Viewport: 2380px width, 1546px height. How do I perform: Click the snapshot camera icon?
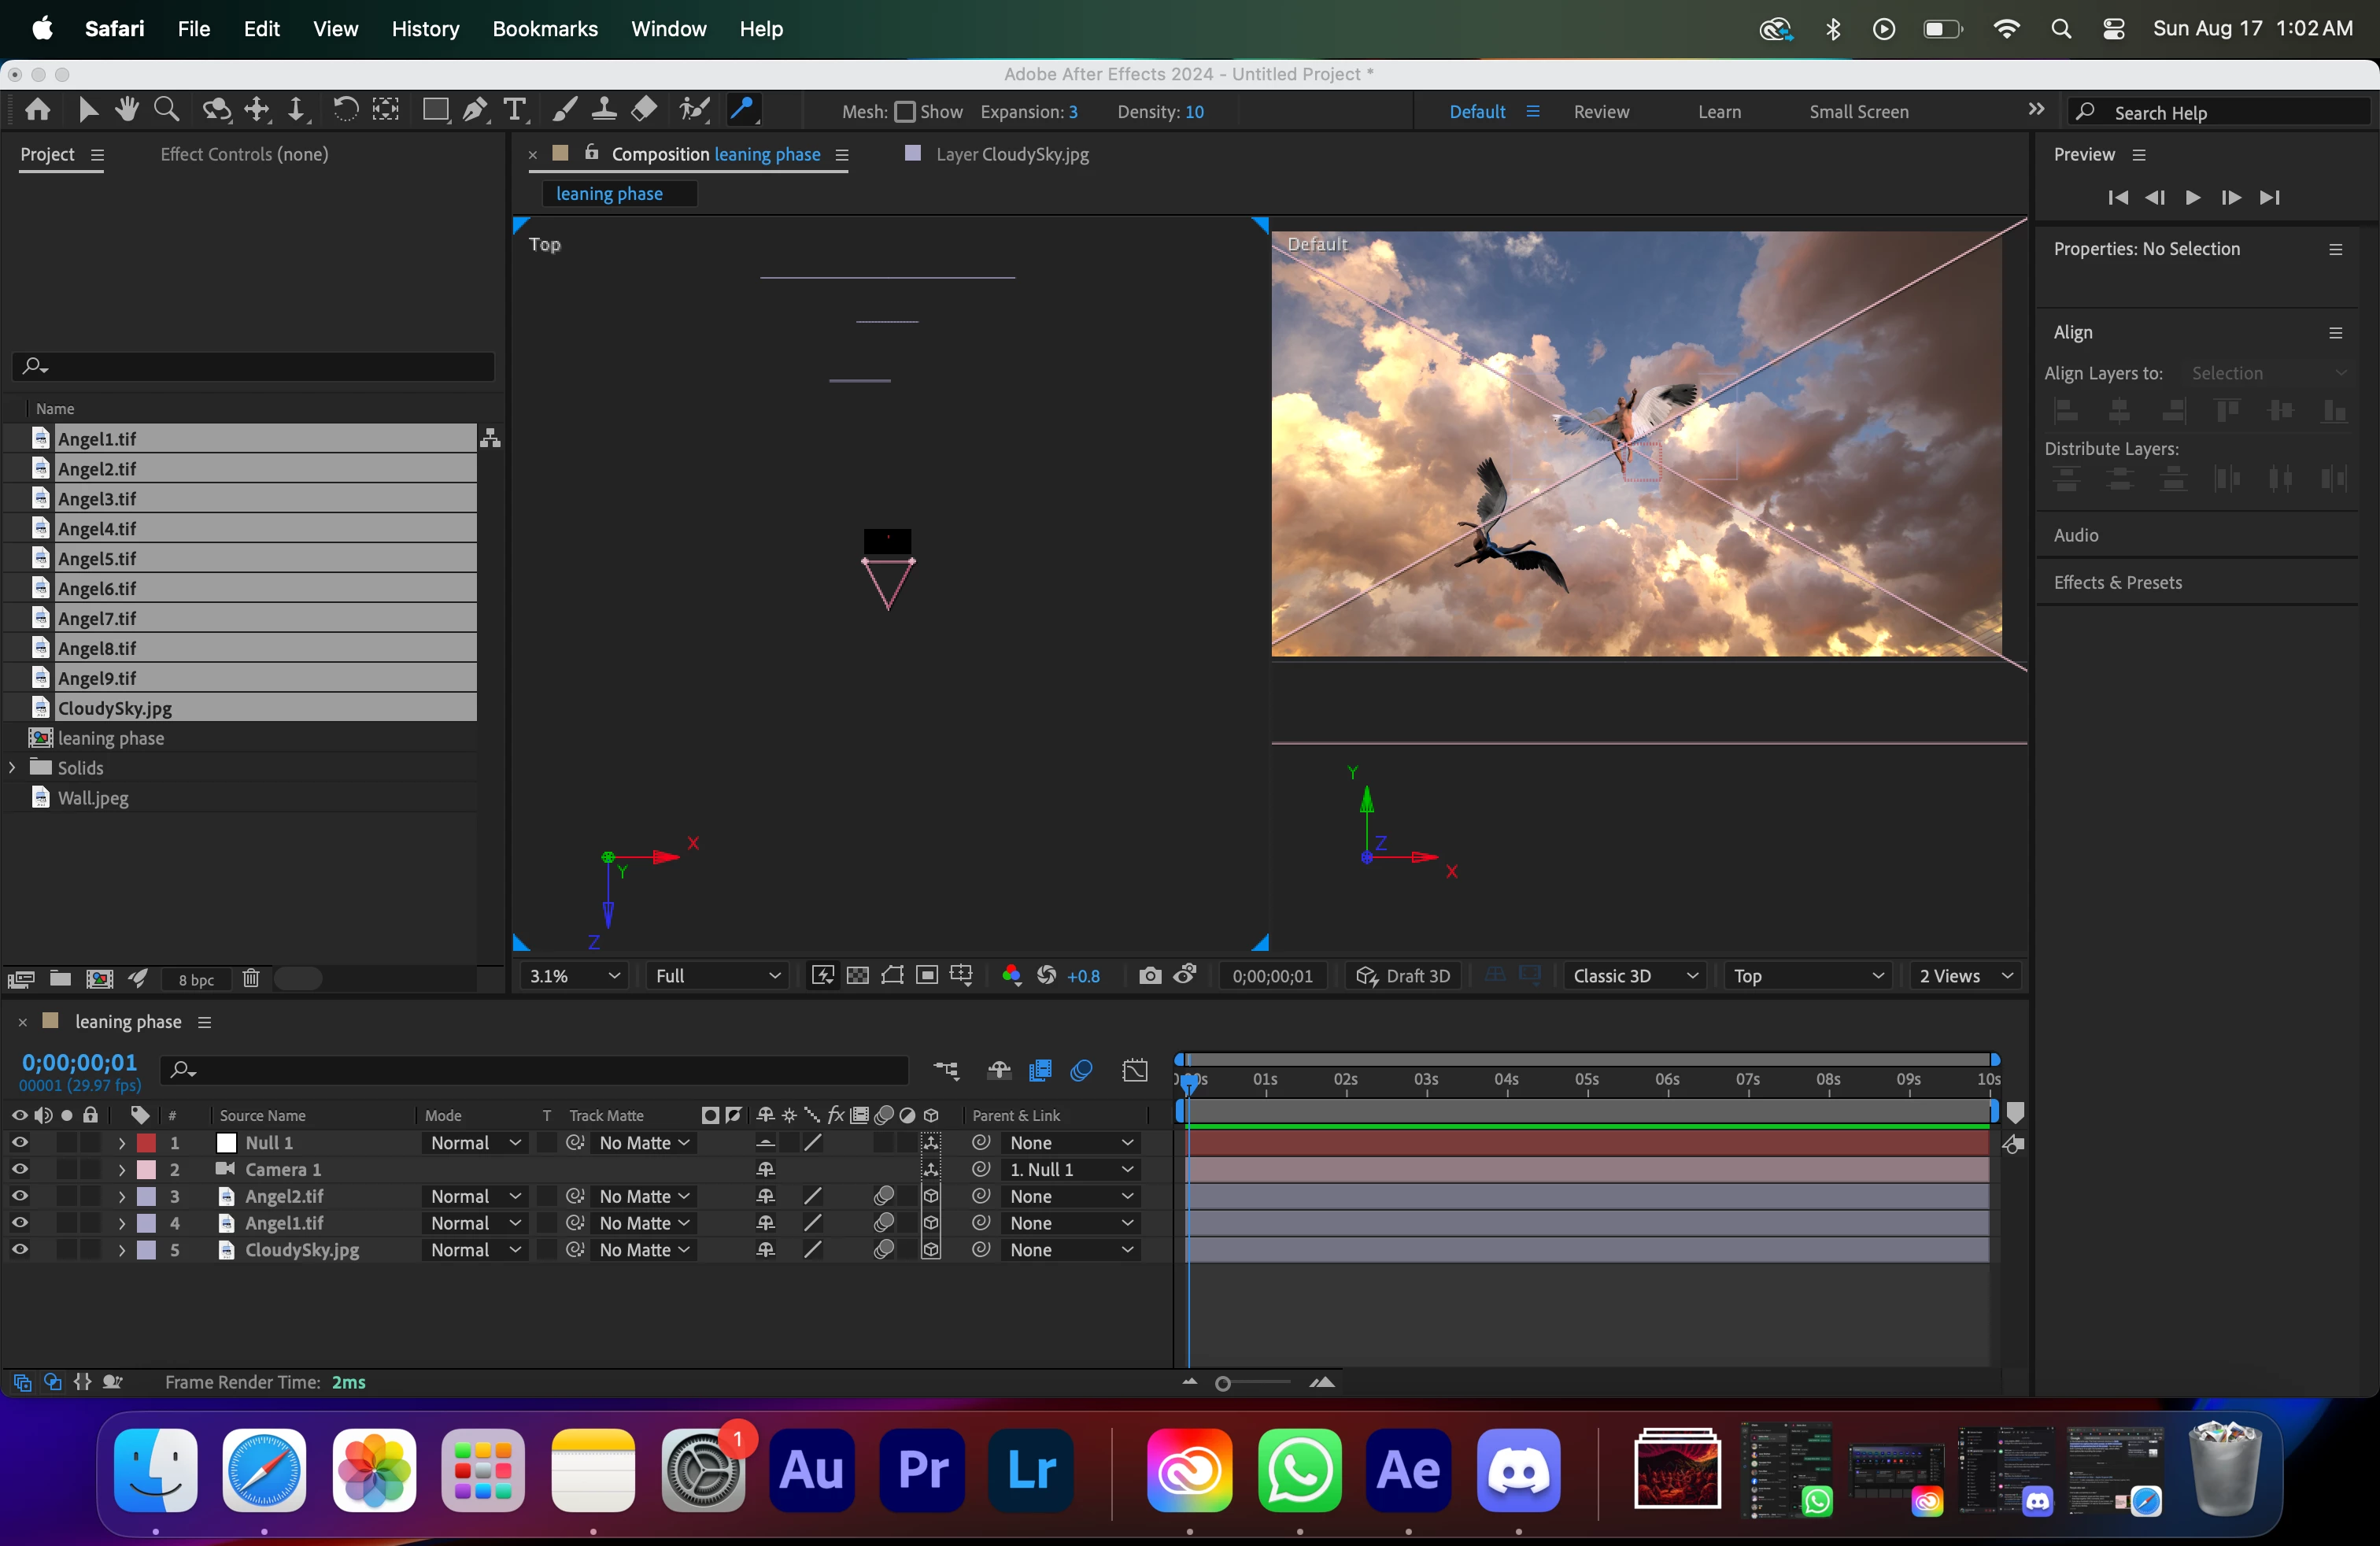click(x=1150, y=976)
